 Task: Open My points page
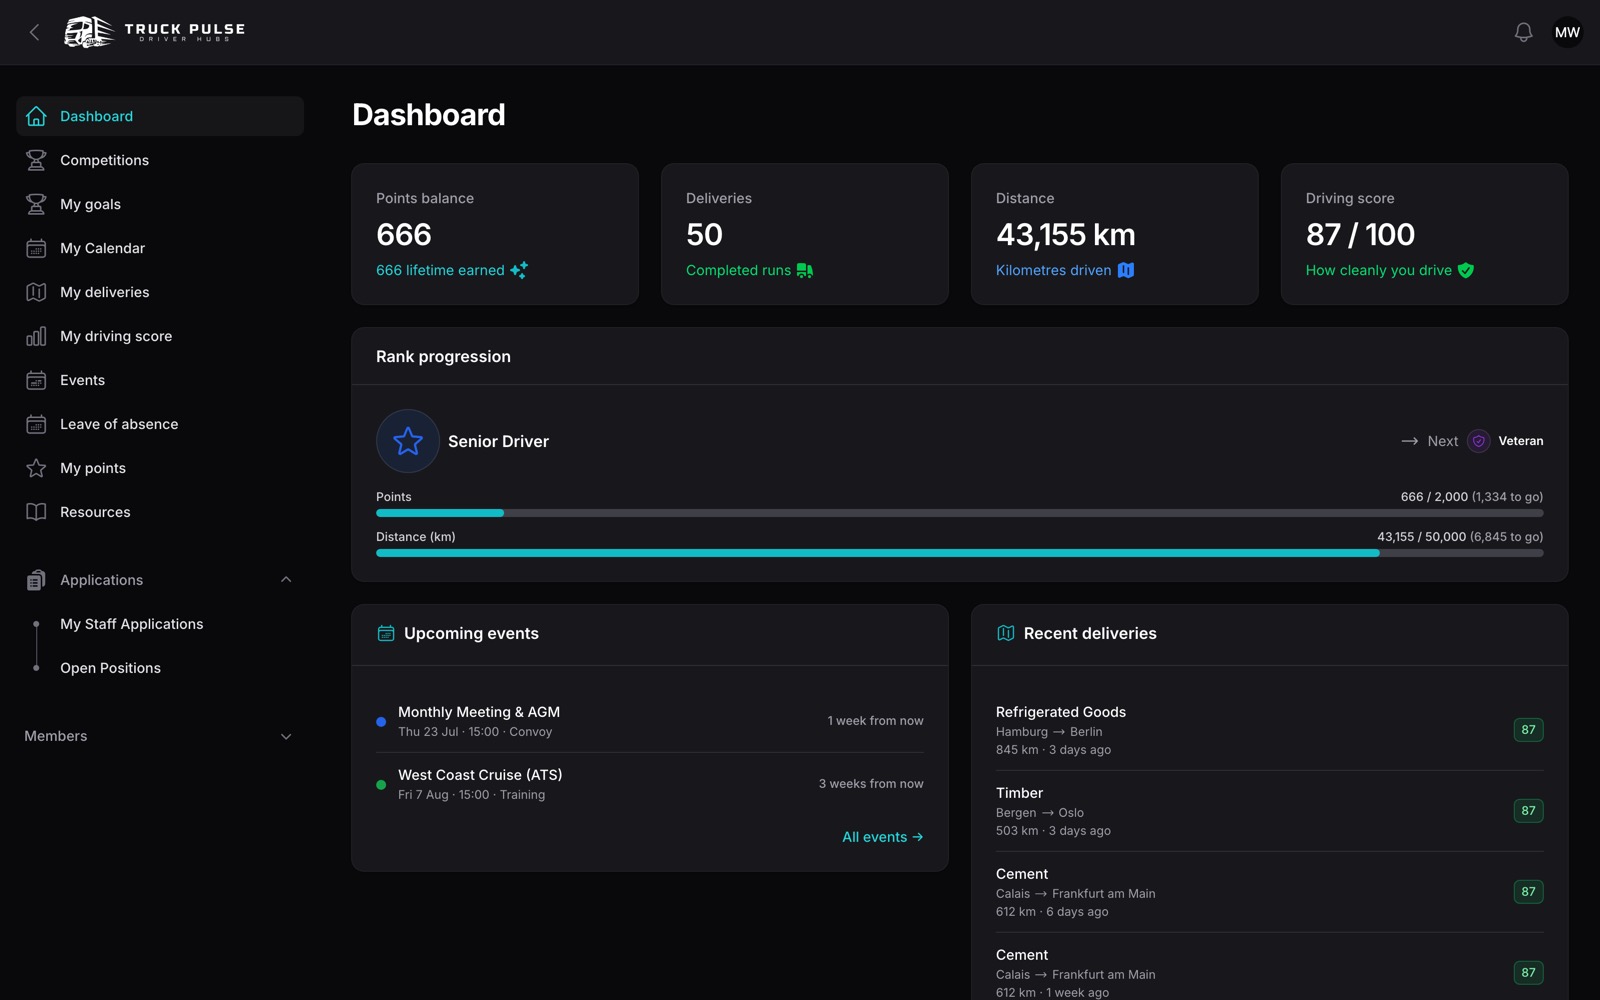[160, 468]
